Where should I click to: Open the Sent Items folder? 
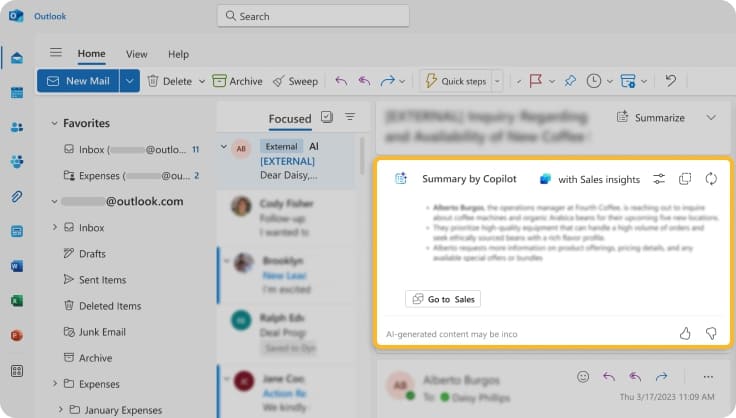click(95, 280)
